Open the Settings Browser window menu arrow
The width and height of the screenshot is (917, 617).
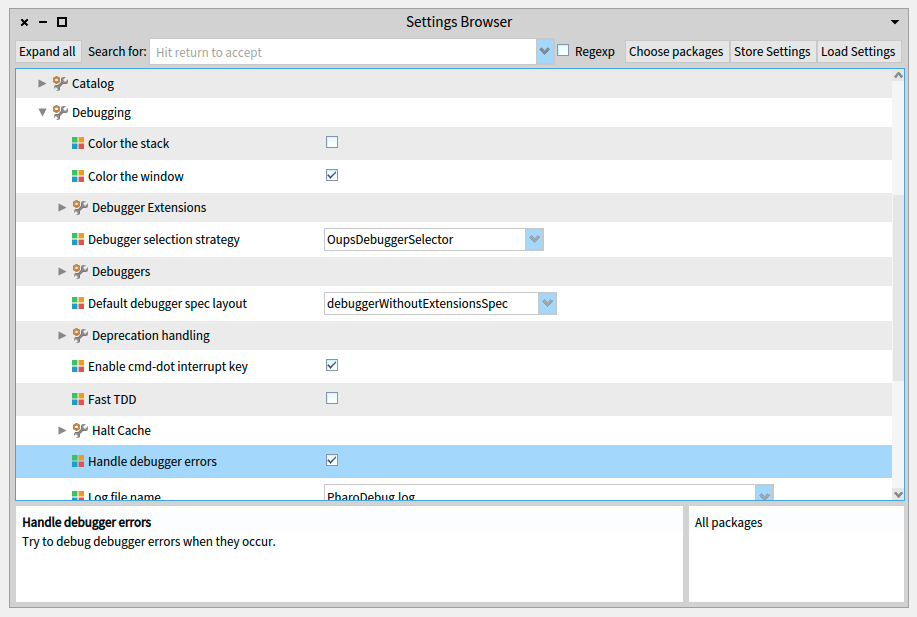point(895,22)
